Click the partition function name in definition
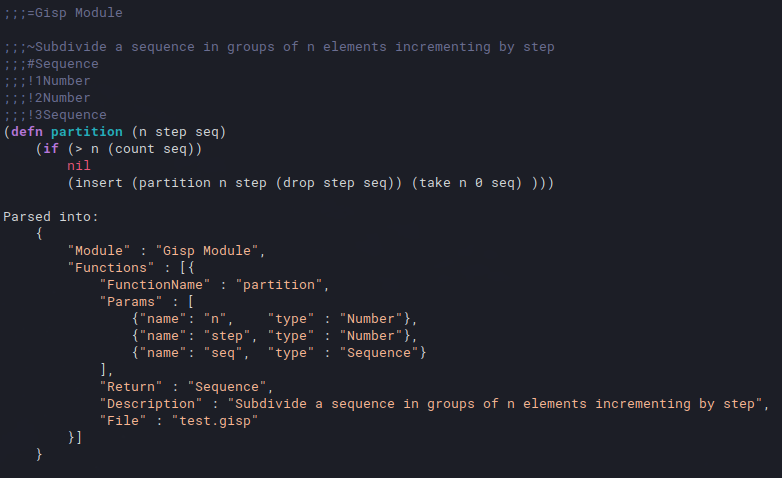 [x=87, y=132]
